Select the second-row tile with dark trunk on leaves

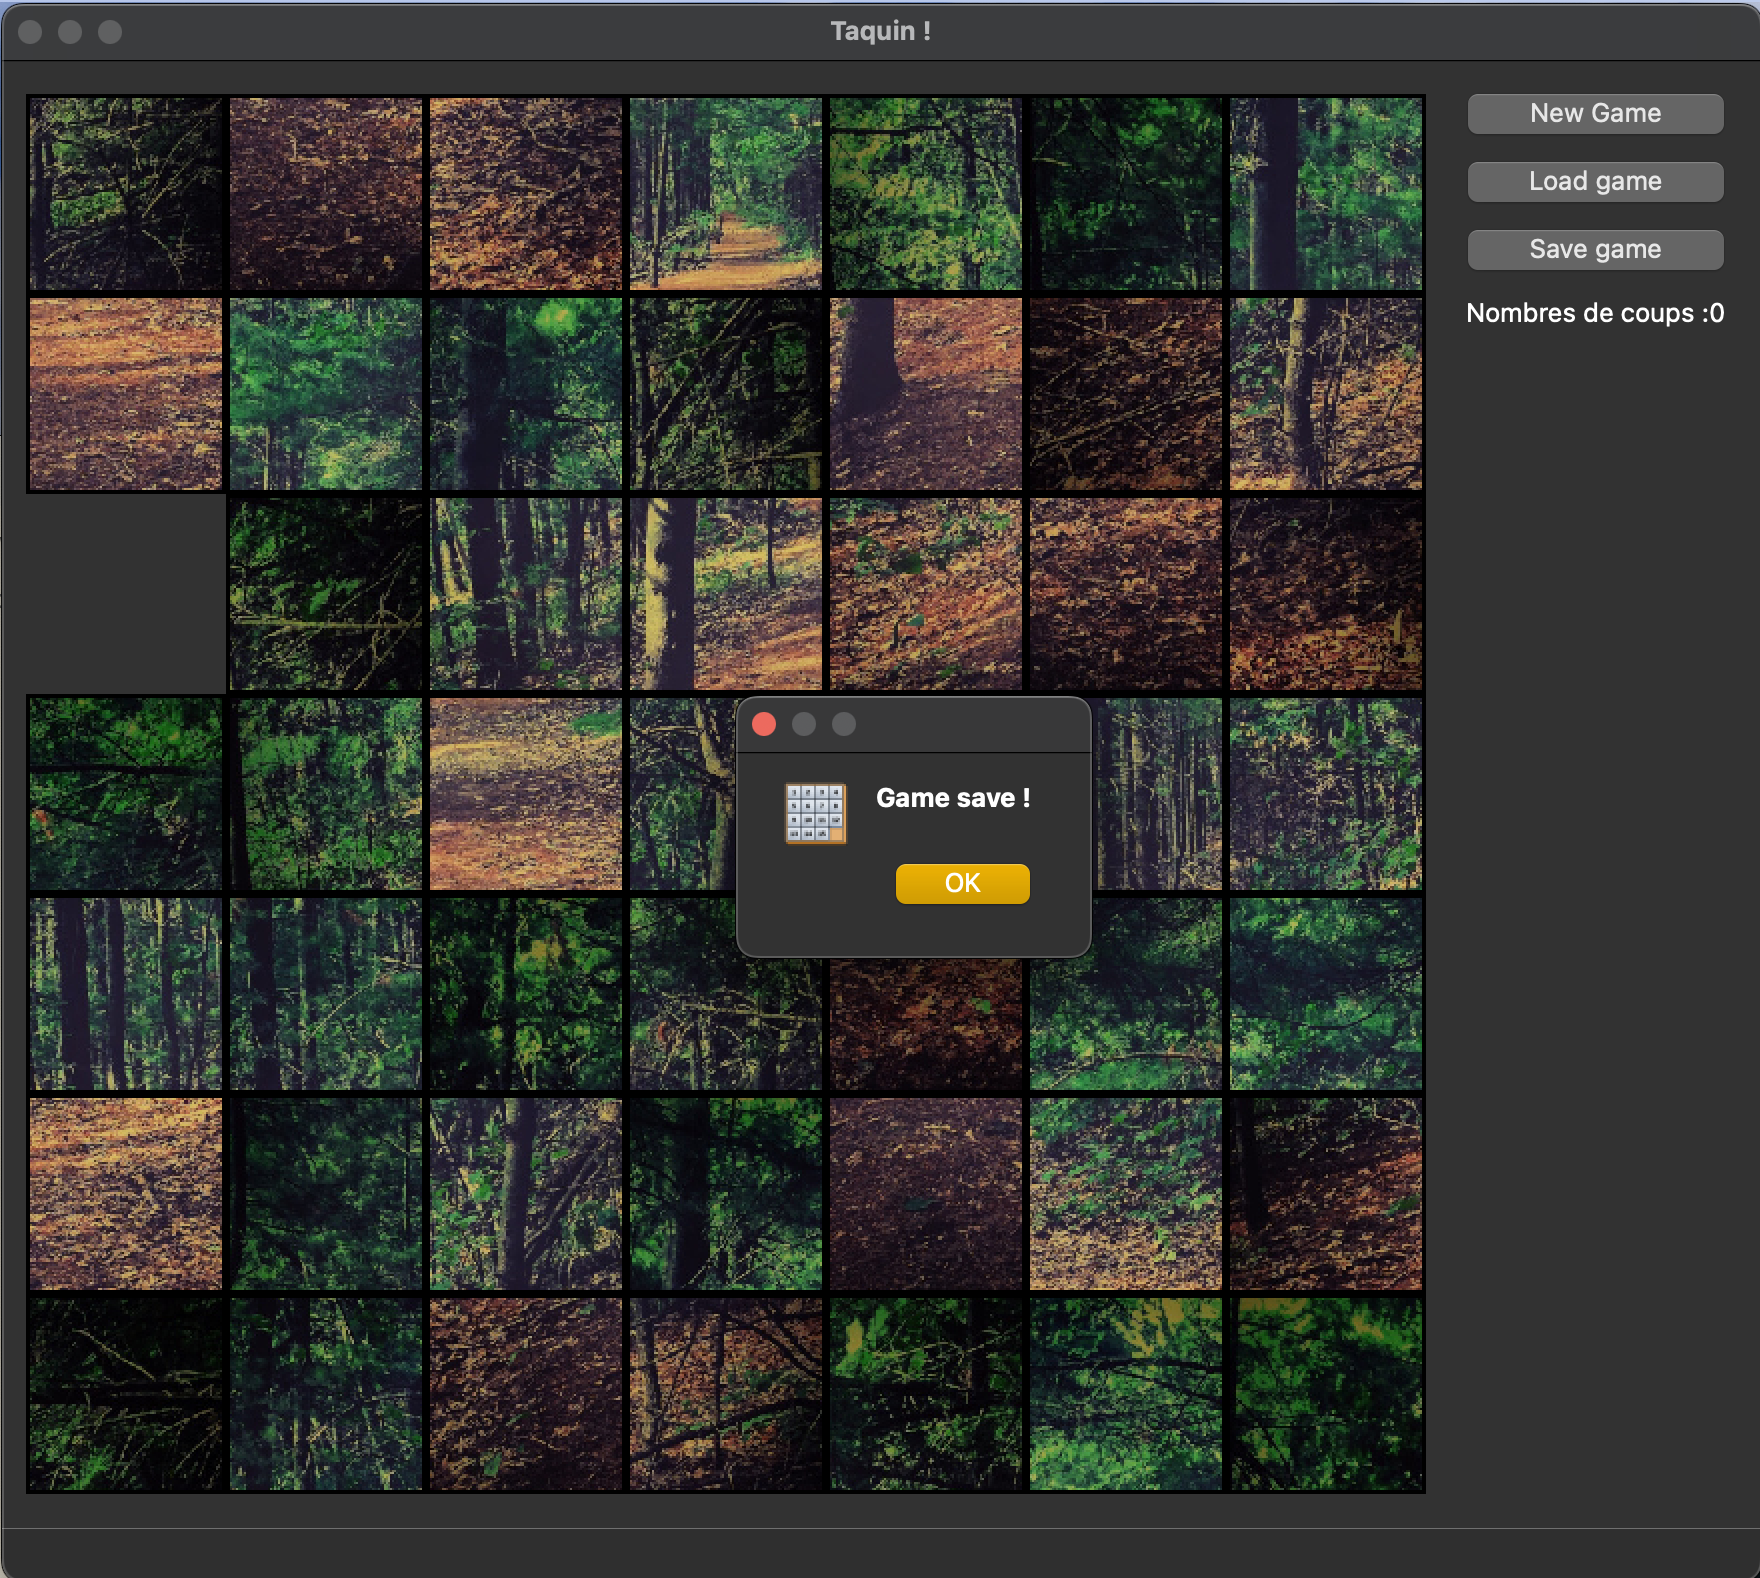point(926,394)
